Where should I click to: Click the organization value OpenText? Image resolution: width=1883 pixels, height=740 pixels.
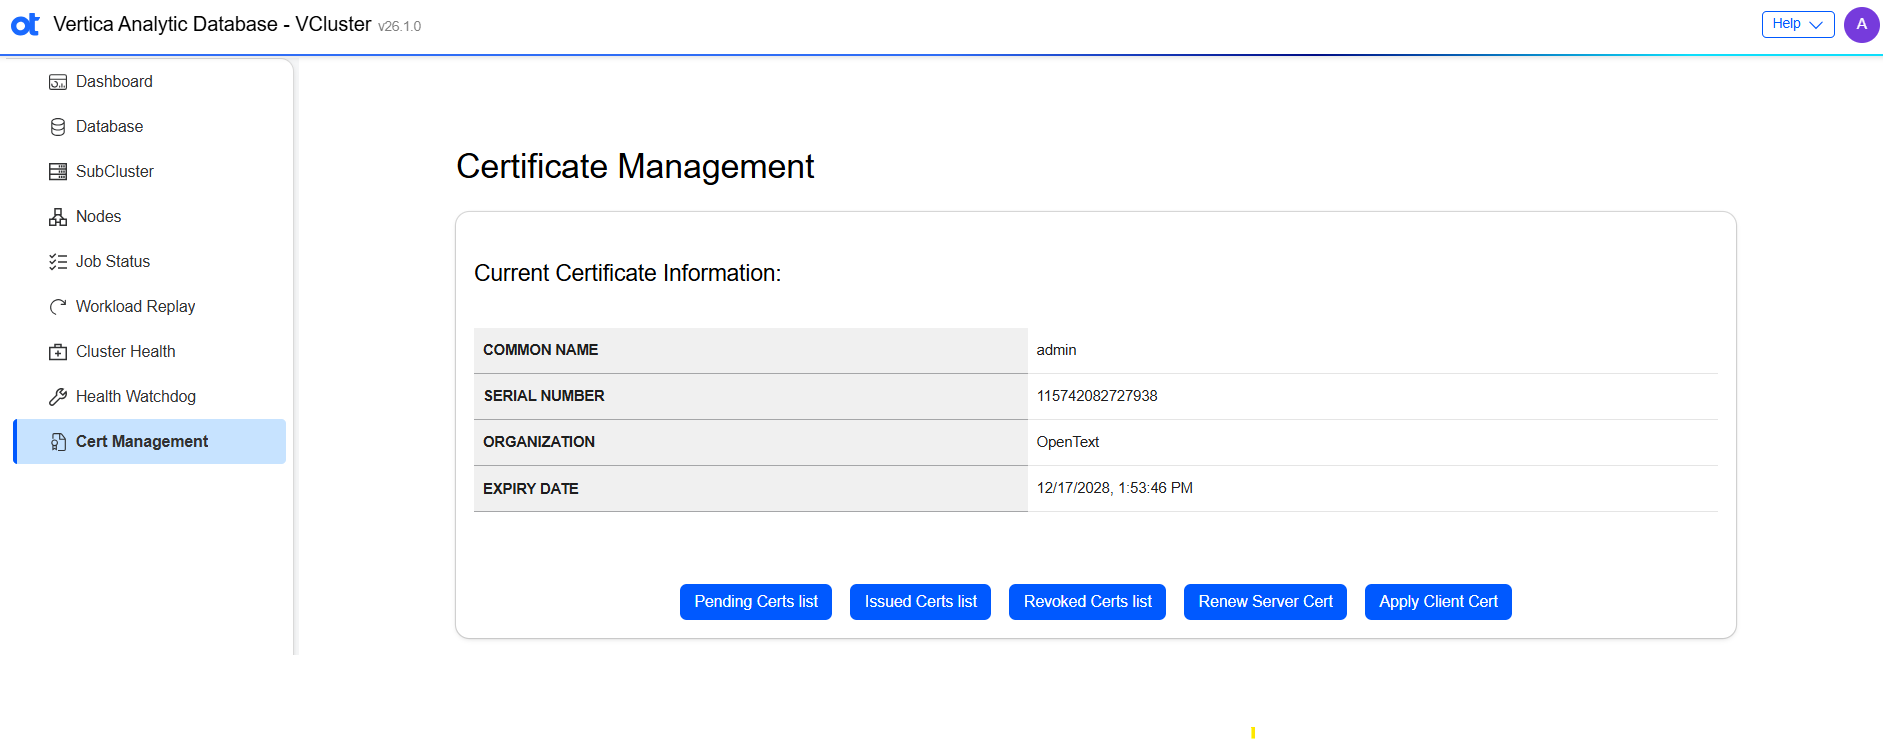point(1067,442)
